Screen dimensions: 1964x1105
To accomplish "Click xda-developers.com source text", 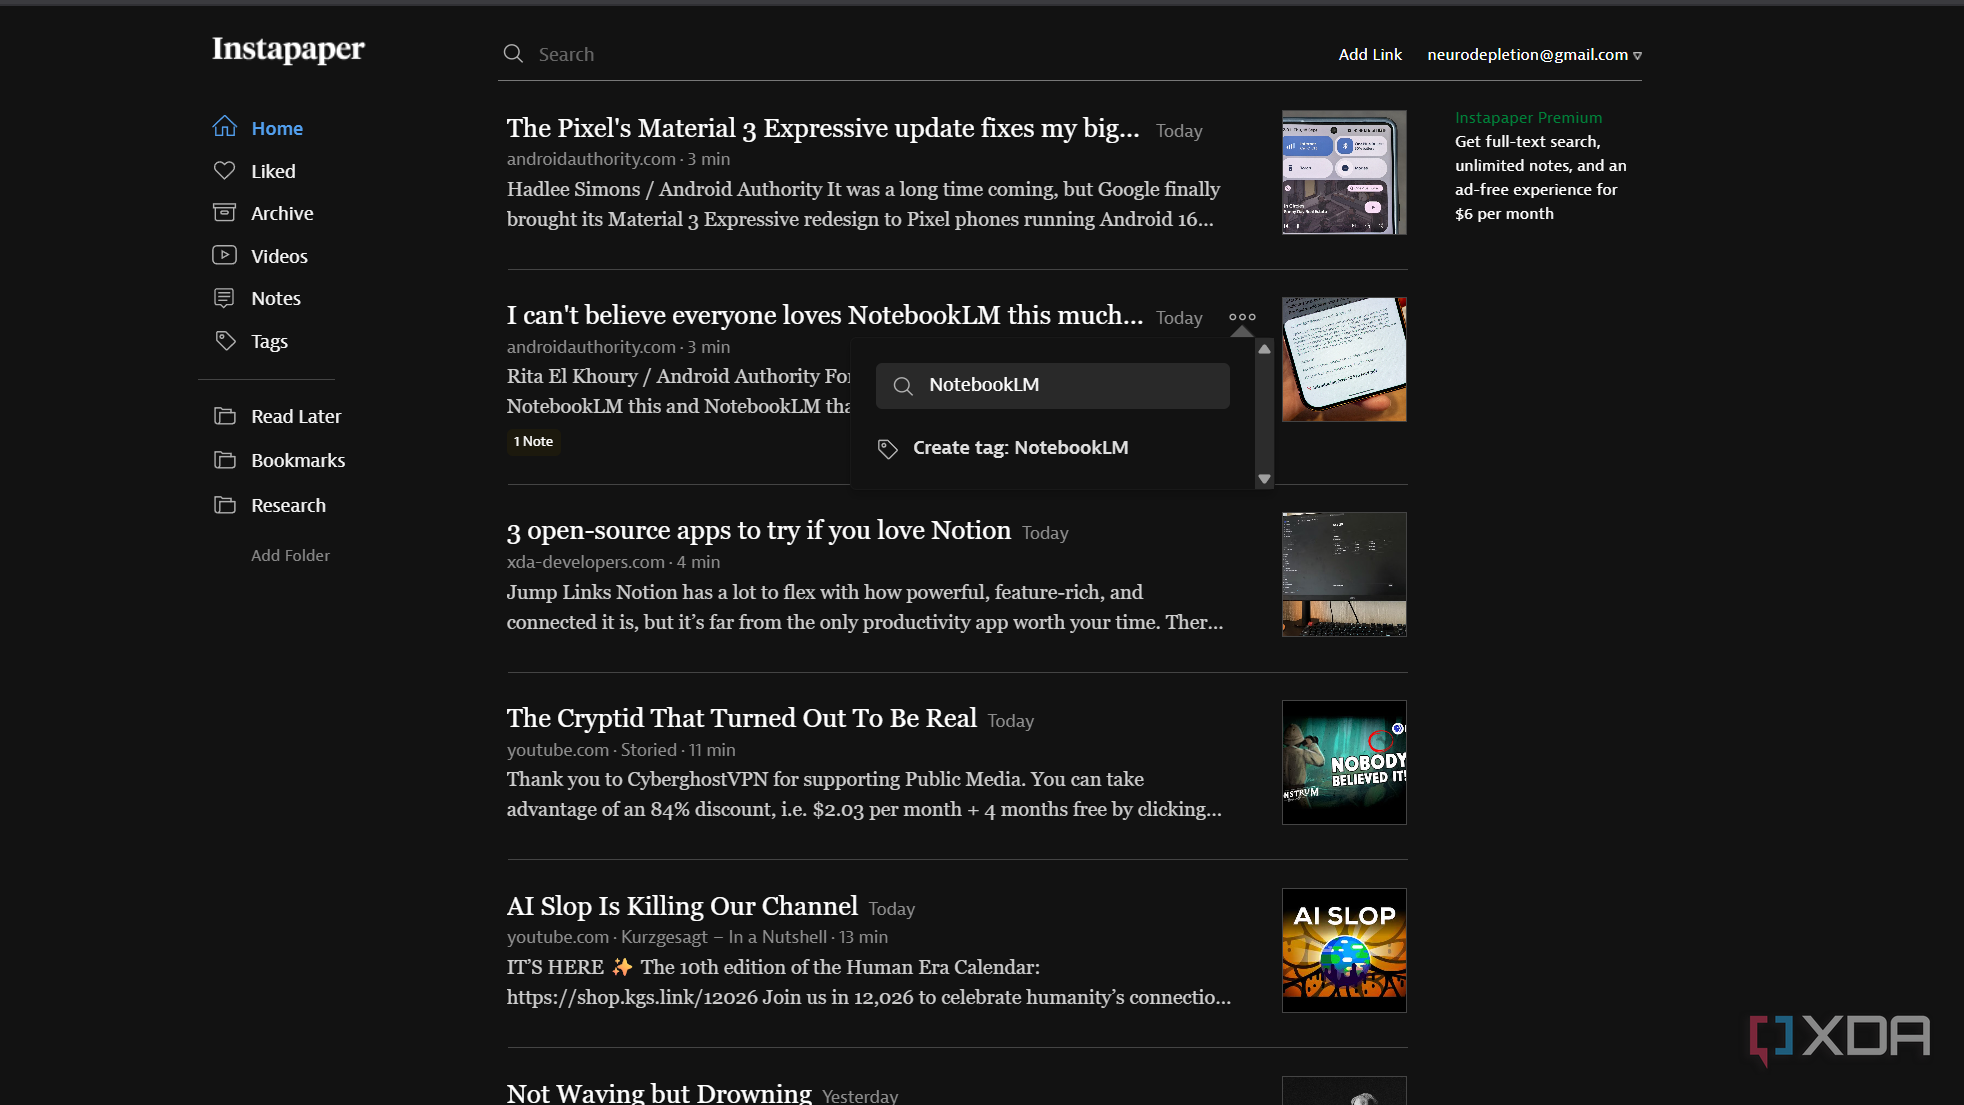I will pos(585,562).
